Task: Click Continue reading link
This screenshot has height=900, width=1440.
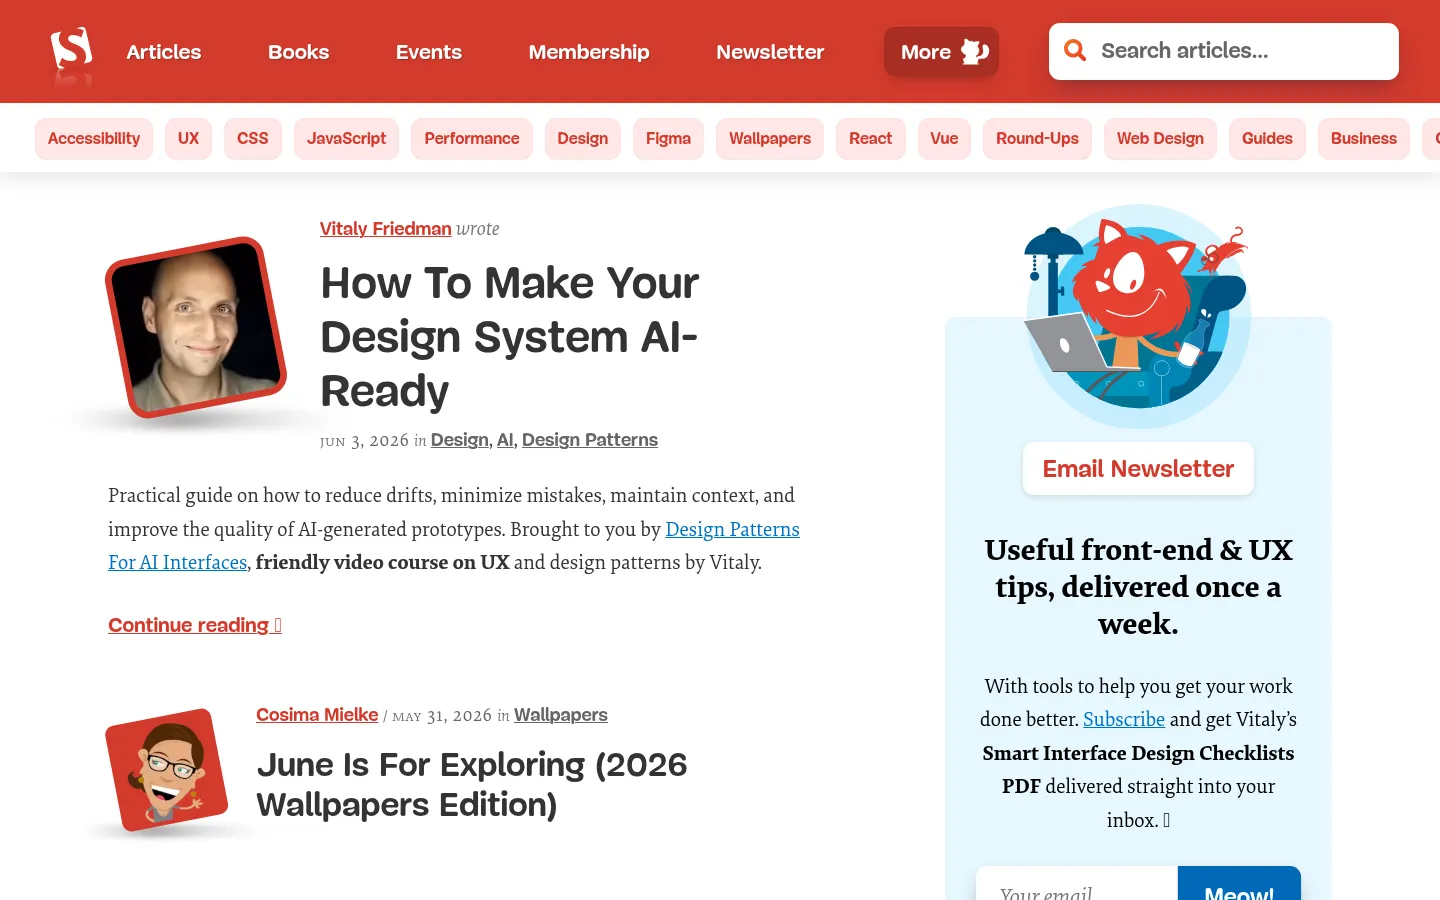Action: click(x=195, y=625)
